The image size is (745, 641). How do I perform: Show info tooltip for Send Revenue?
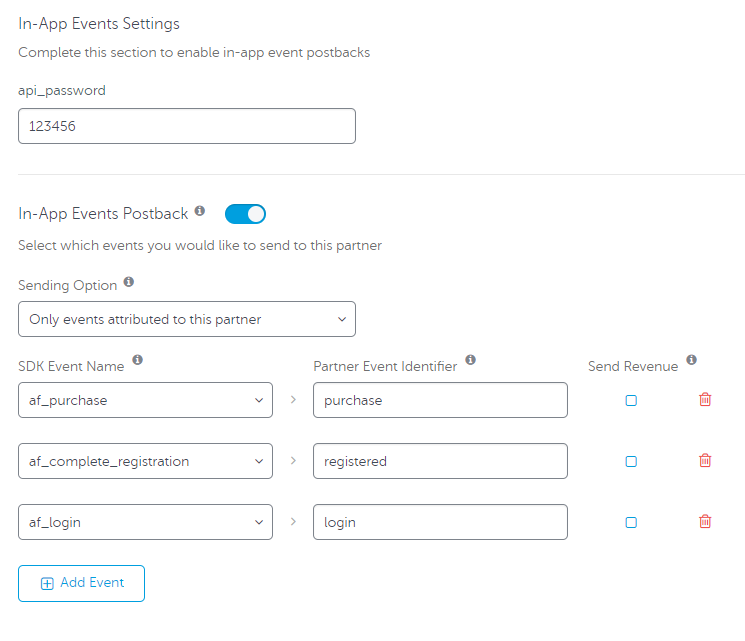point(691,359)
